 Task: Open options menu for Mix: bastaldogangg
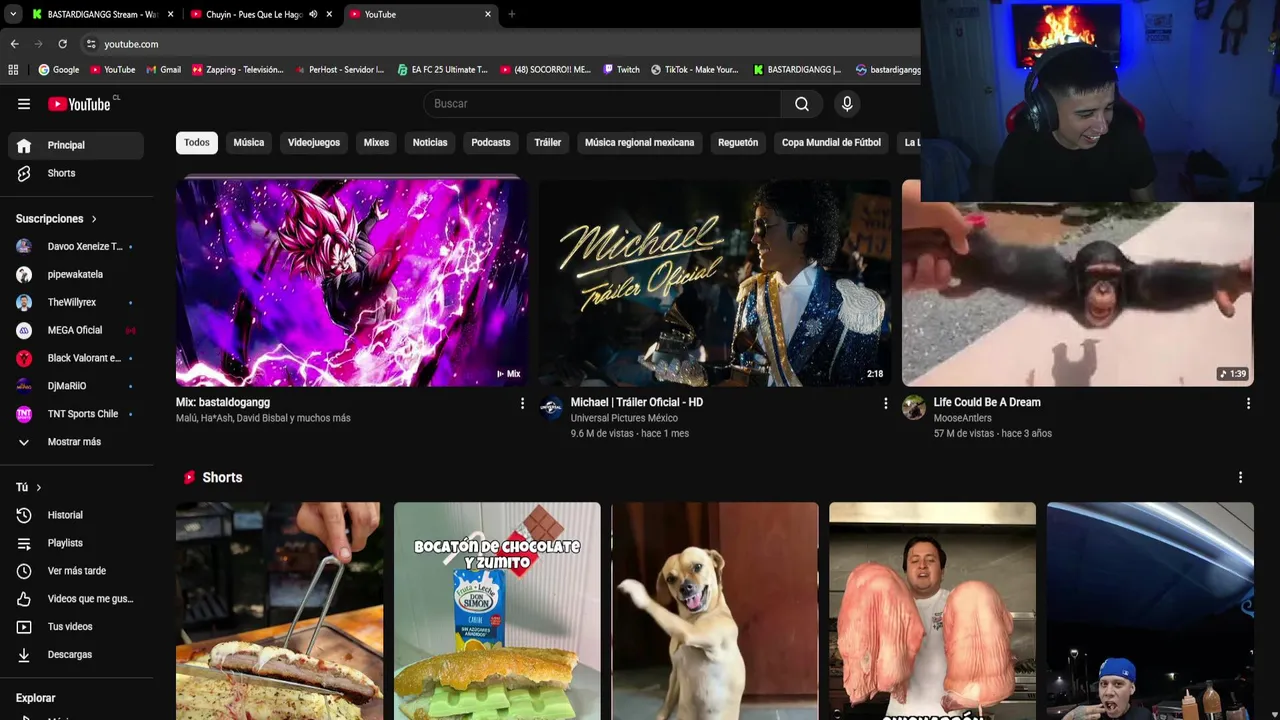(522, 403)
